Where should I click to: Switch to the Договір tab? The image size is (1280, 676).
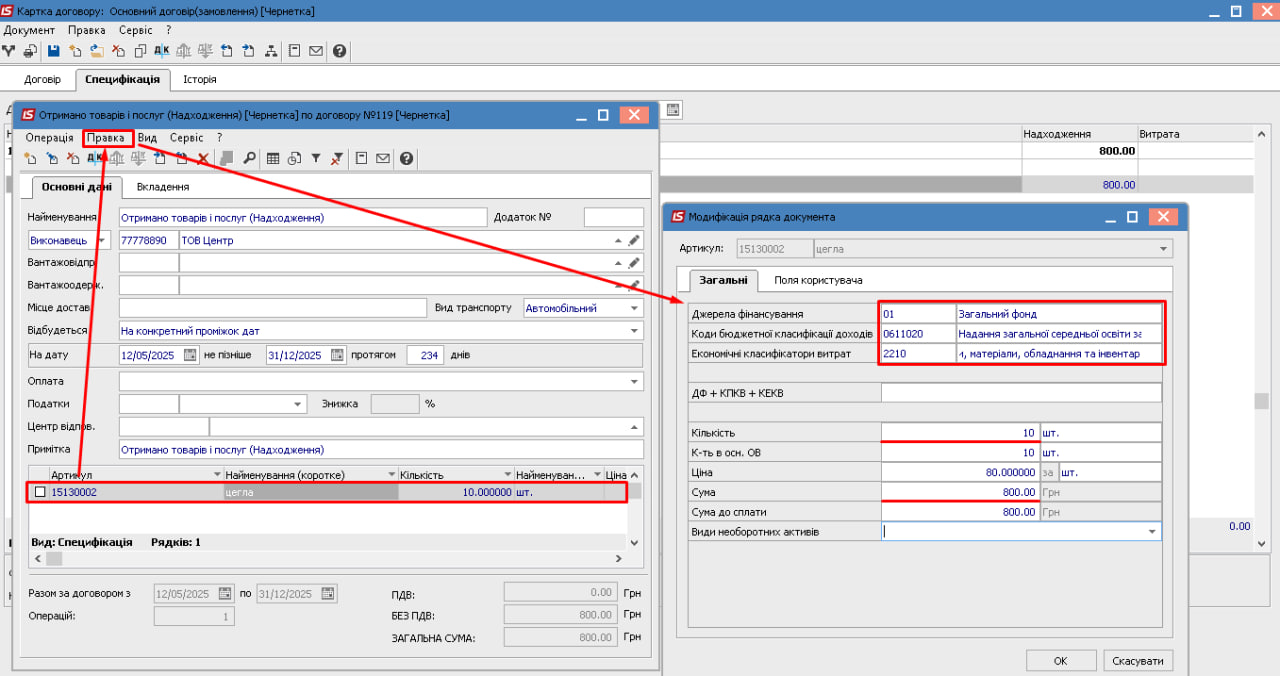[x=42, y=79]
